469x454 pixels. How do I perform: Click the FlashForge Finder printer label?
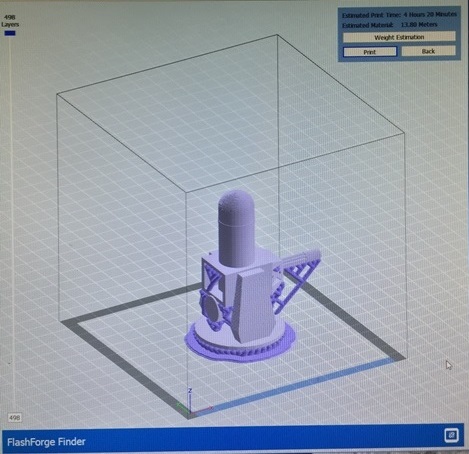point(46,442)
